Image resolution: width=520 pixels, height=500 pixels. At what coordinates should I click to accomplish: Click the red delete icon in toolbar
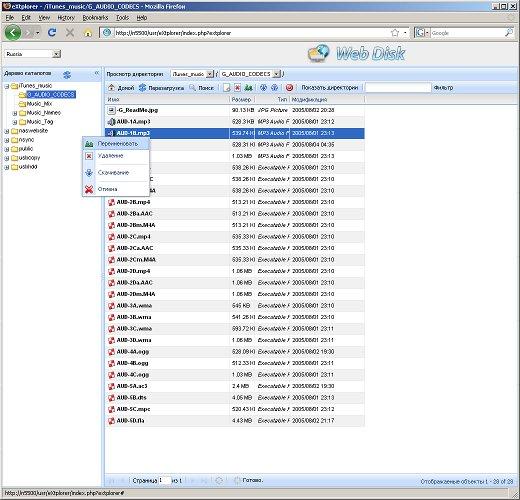(237, 88)
